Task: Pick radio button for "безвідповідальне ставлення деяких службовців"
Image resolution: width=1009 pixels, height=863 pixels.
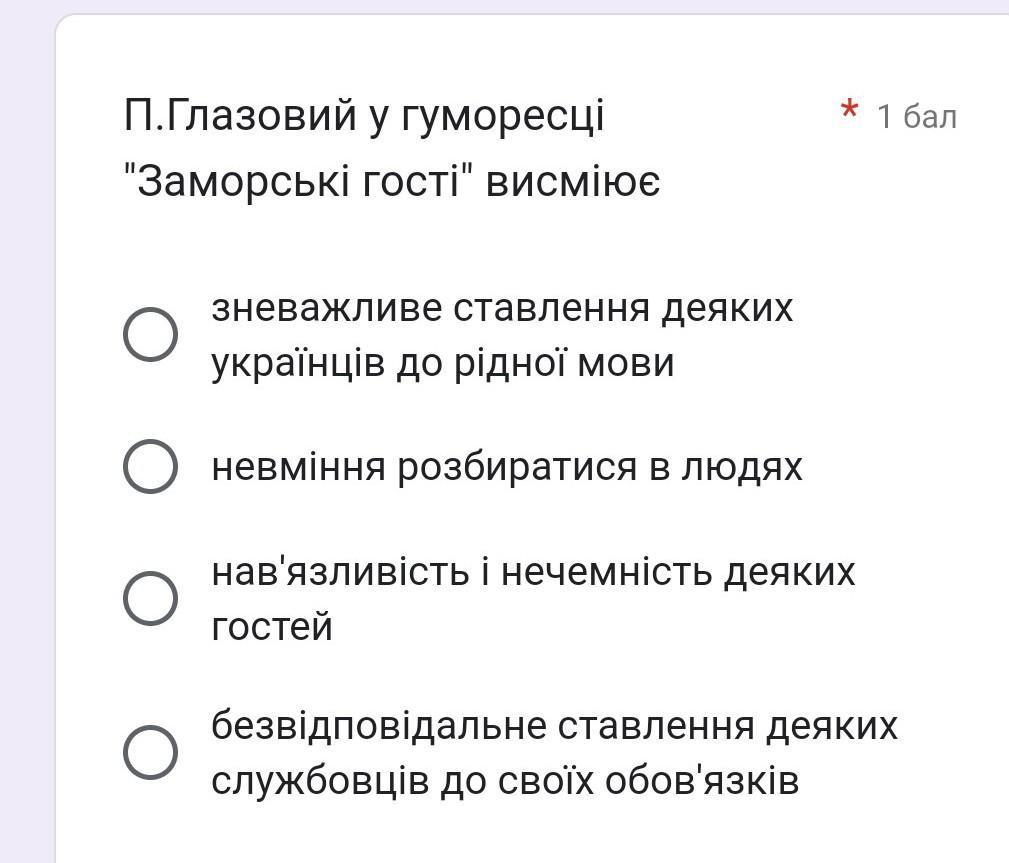Action: 151,753
